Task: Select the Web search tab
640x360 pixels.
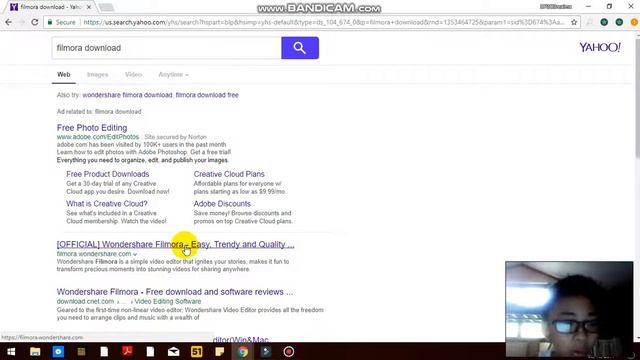Action: click(x=64, y=75)
